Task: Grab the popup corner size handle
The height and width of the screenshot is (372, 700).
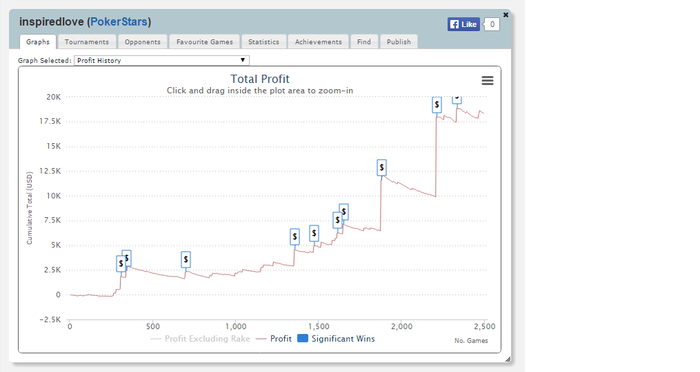Action: pyautogui.click(x=507, y=359)
